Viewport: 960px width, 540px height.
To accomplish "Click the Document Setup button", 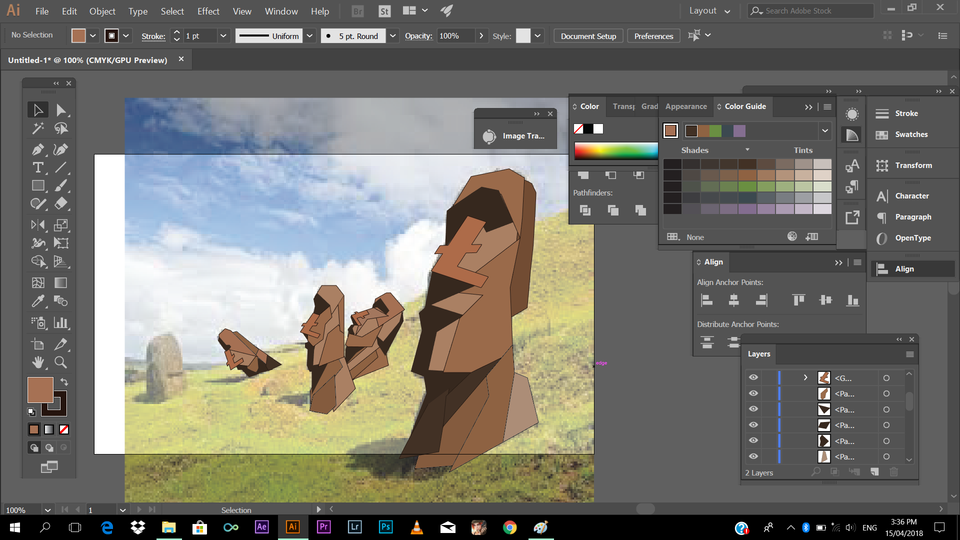I will (x=588, y=36).
